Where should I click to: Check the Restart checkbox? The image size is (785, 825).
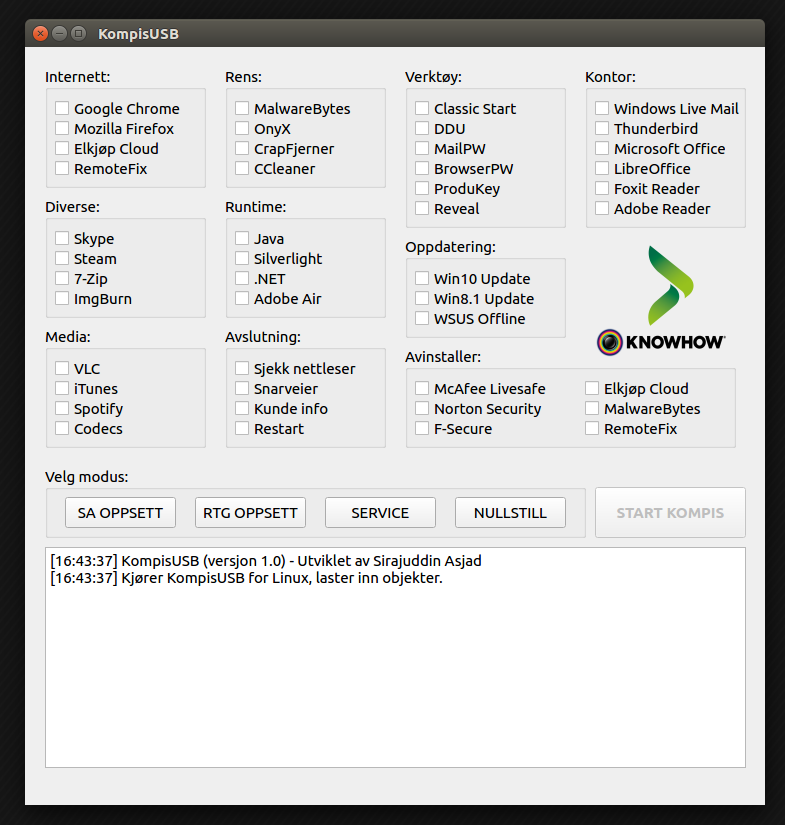(x=242, y=428)
